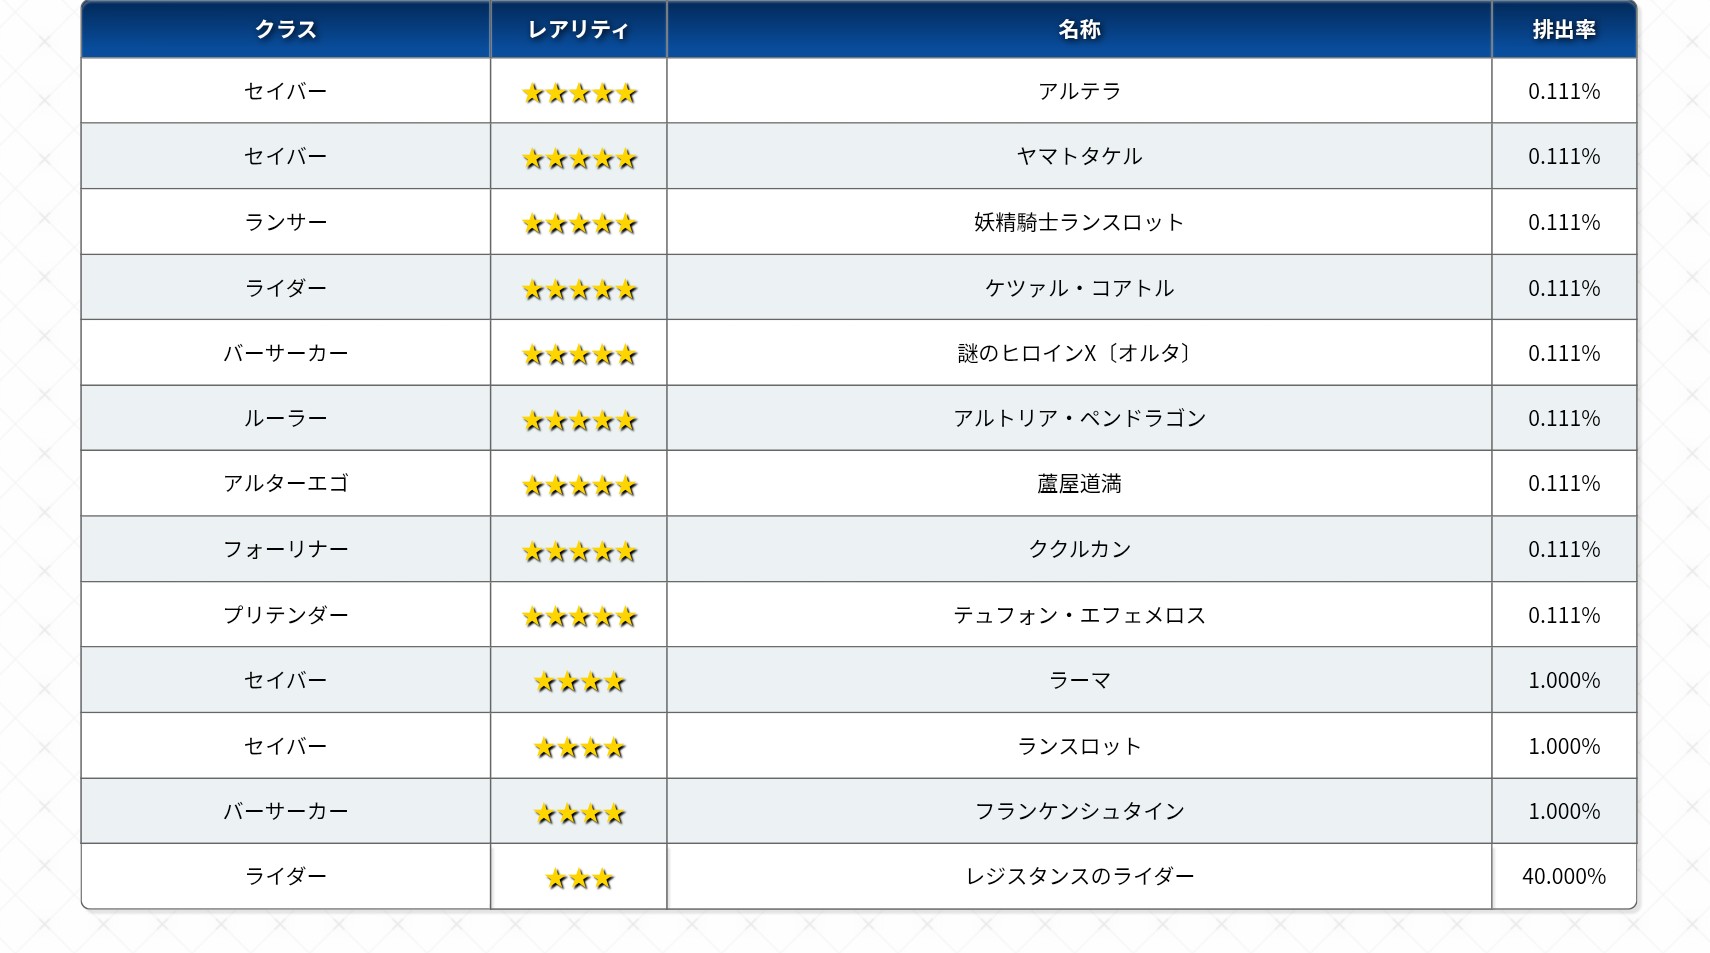Click the クラス column header
The width and height of the screenshot is (1710, 953).
coord(285,30)
